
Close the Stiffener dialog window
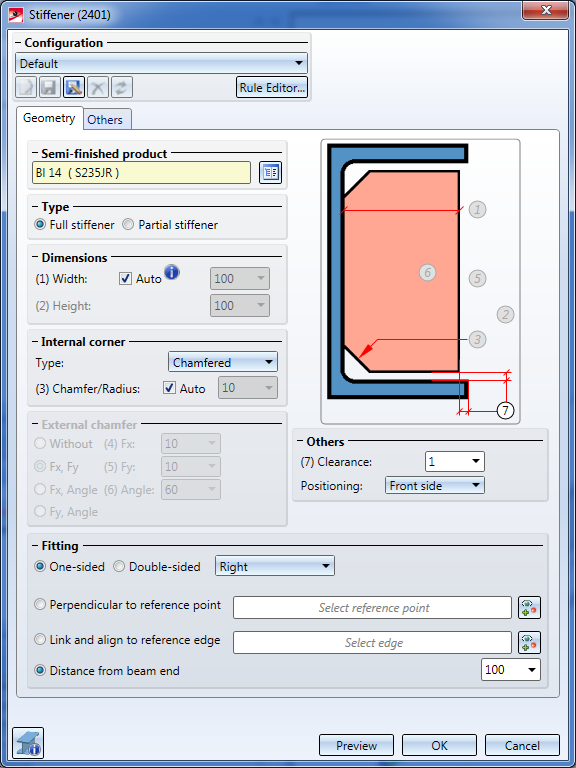coord(545,11)
